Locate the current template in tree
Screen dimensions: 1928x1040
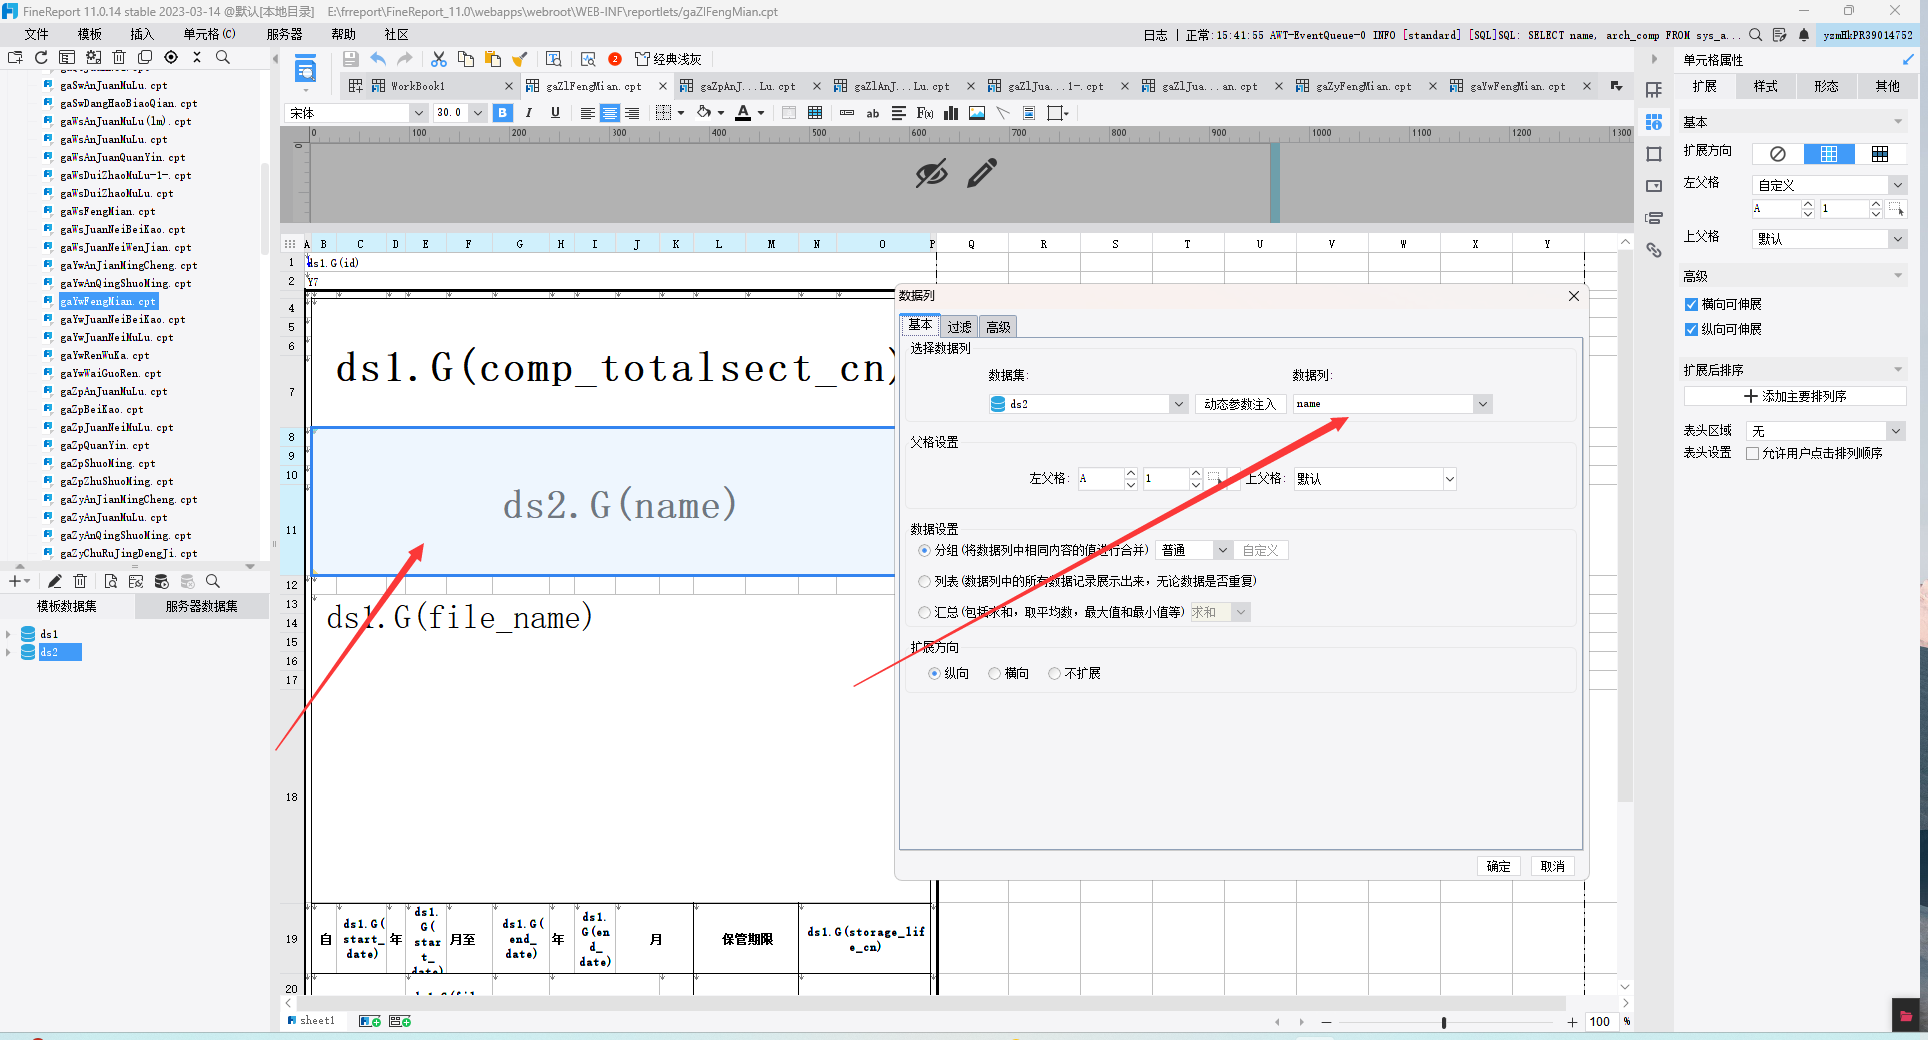pos(171,57)
